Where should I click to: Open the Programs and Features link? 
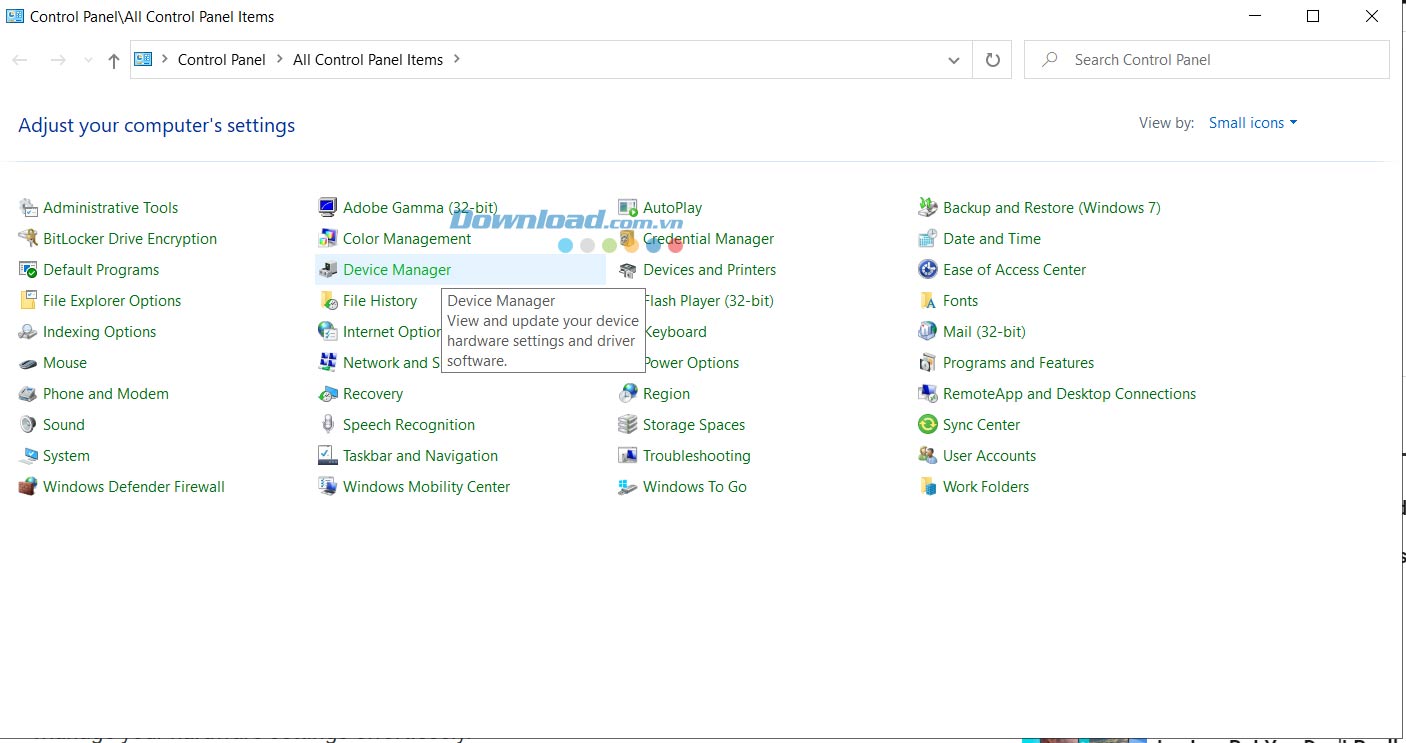point(1018,363)
